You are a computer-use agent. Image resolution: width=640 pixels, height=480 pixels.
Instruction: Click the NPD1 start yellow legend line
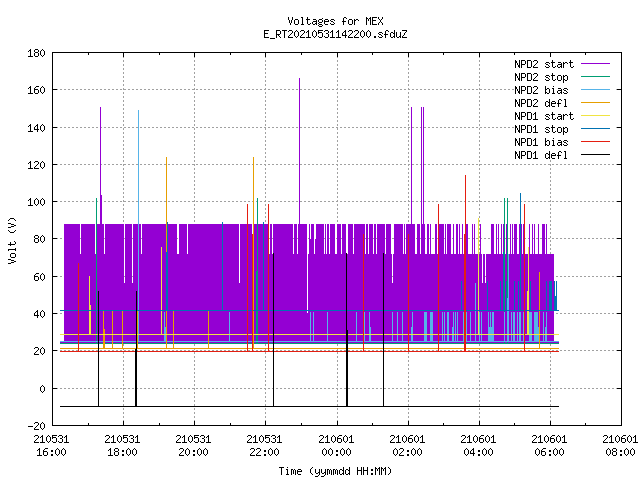point(595,116)
